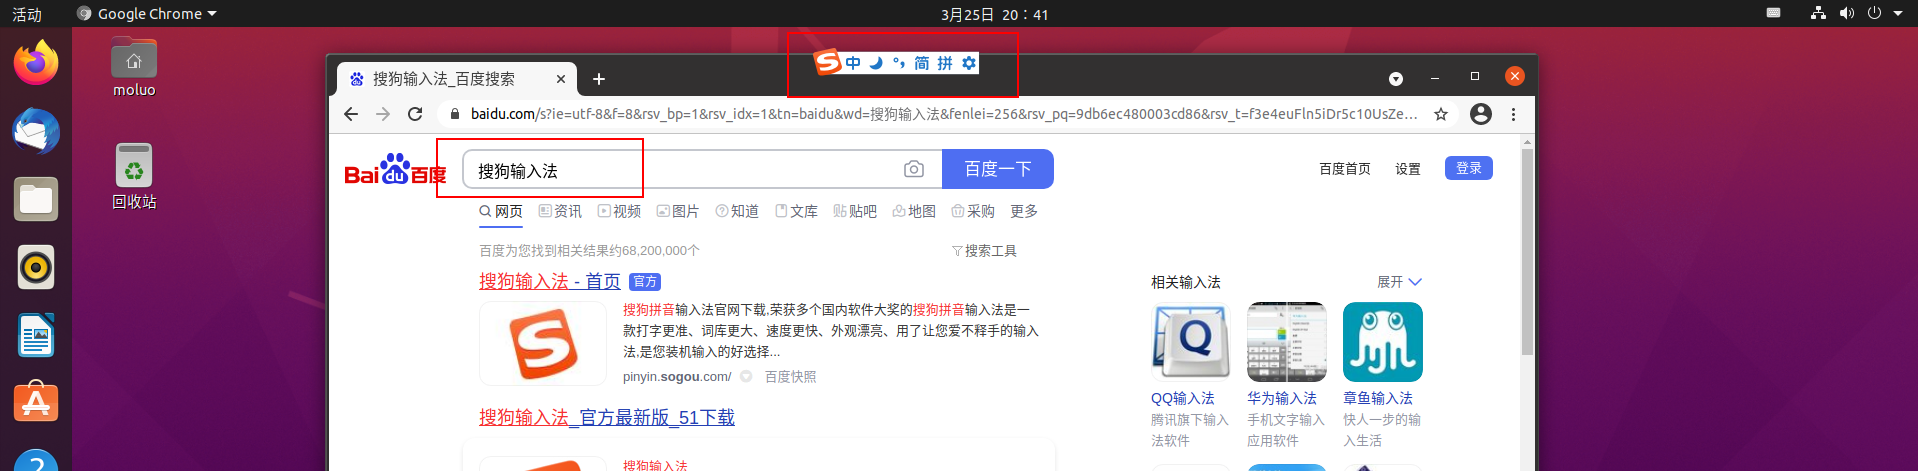The height and width of the screenshot is (471, 1918).
Task: Switch to the 资讯 tab
Action: coord(560,211)
